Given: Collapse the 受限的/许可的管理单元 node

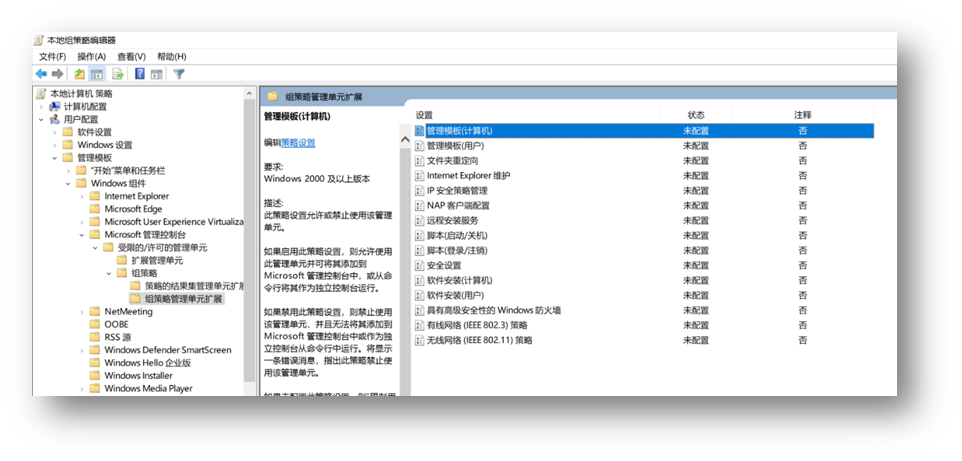Looking at the screenshot, I should point(95,247).
